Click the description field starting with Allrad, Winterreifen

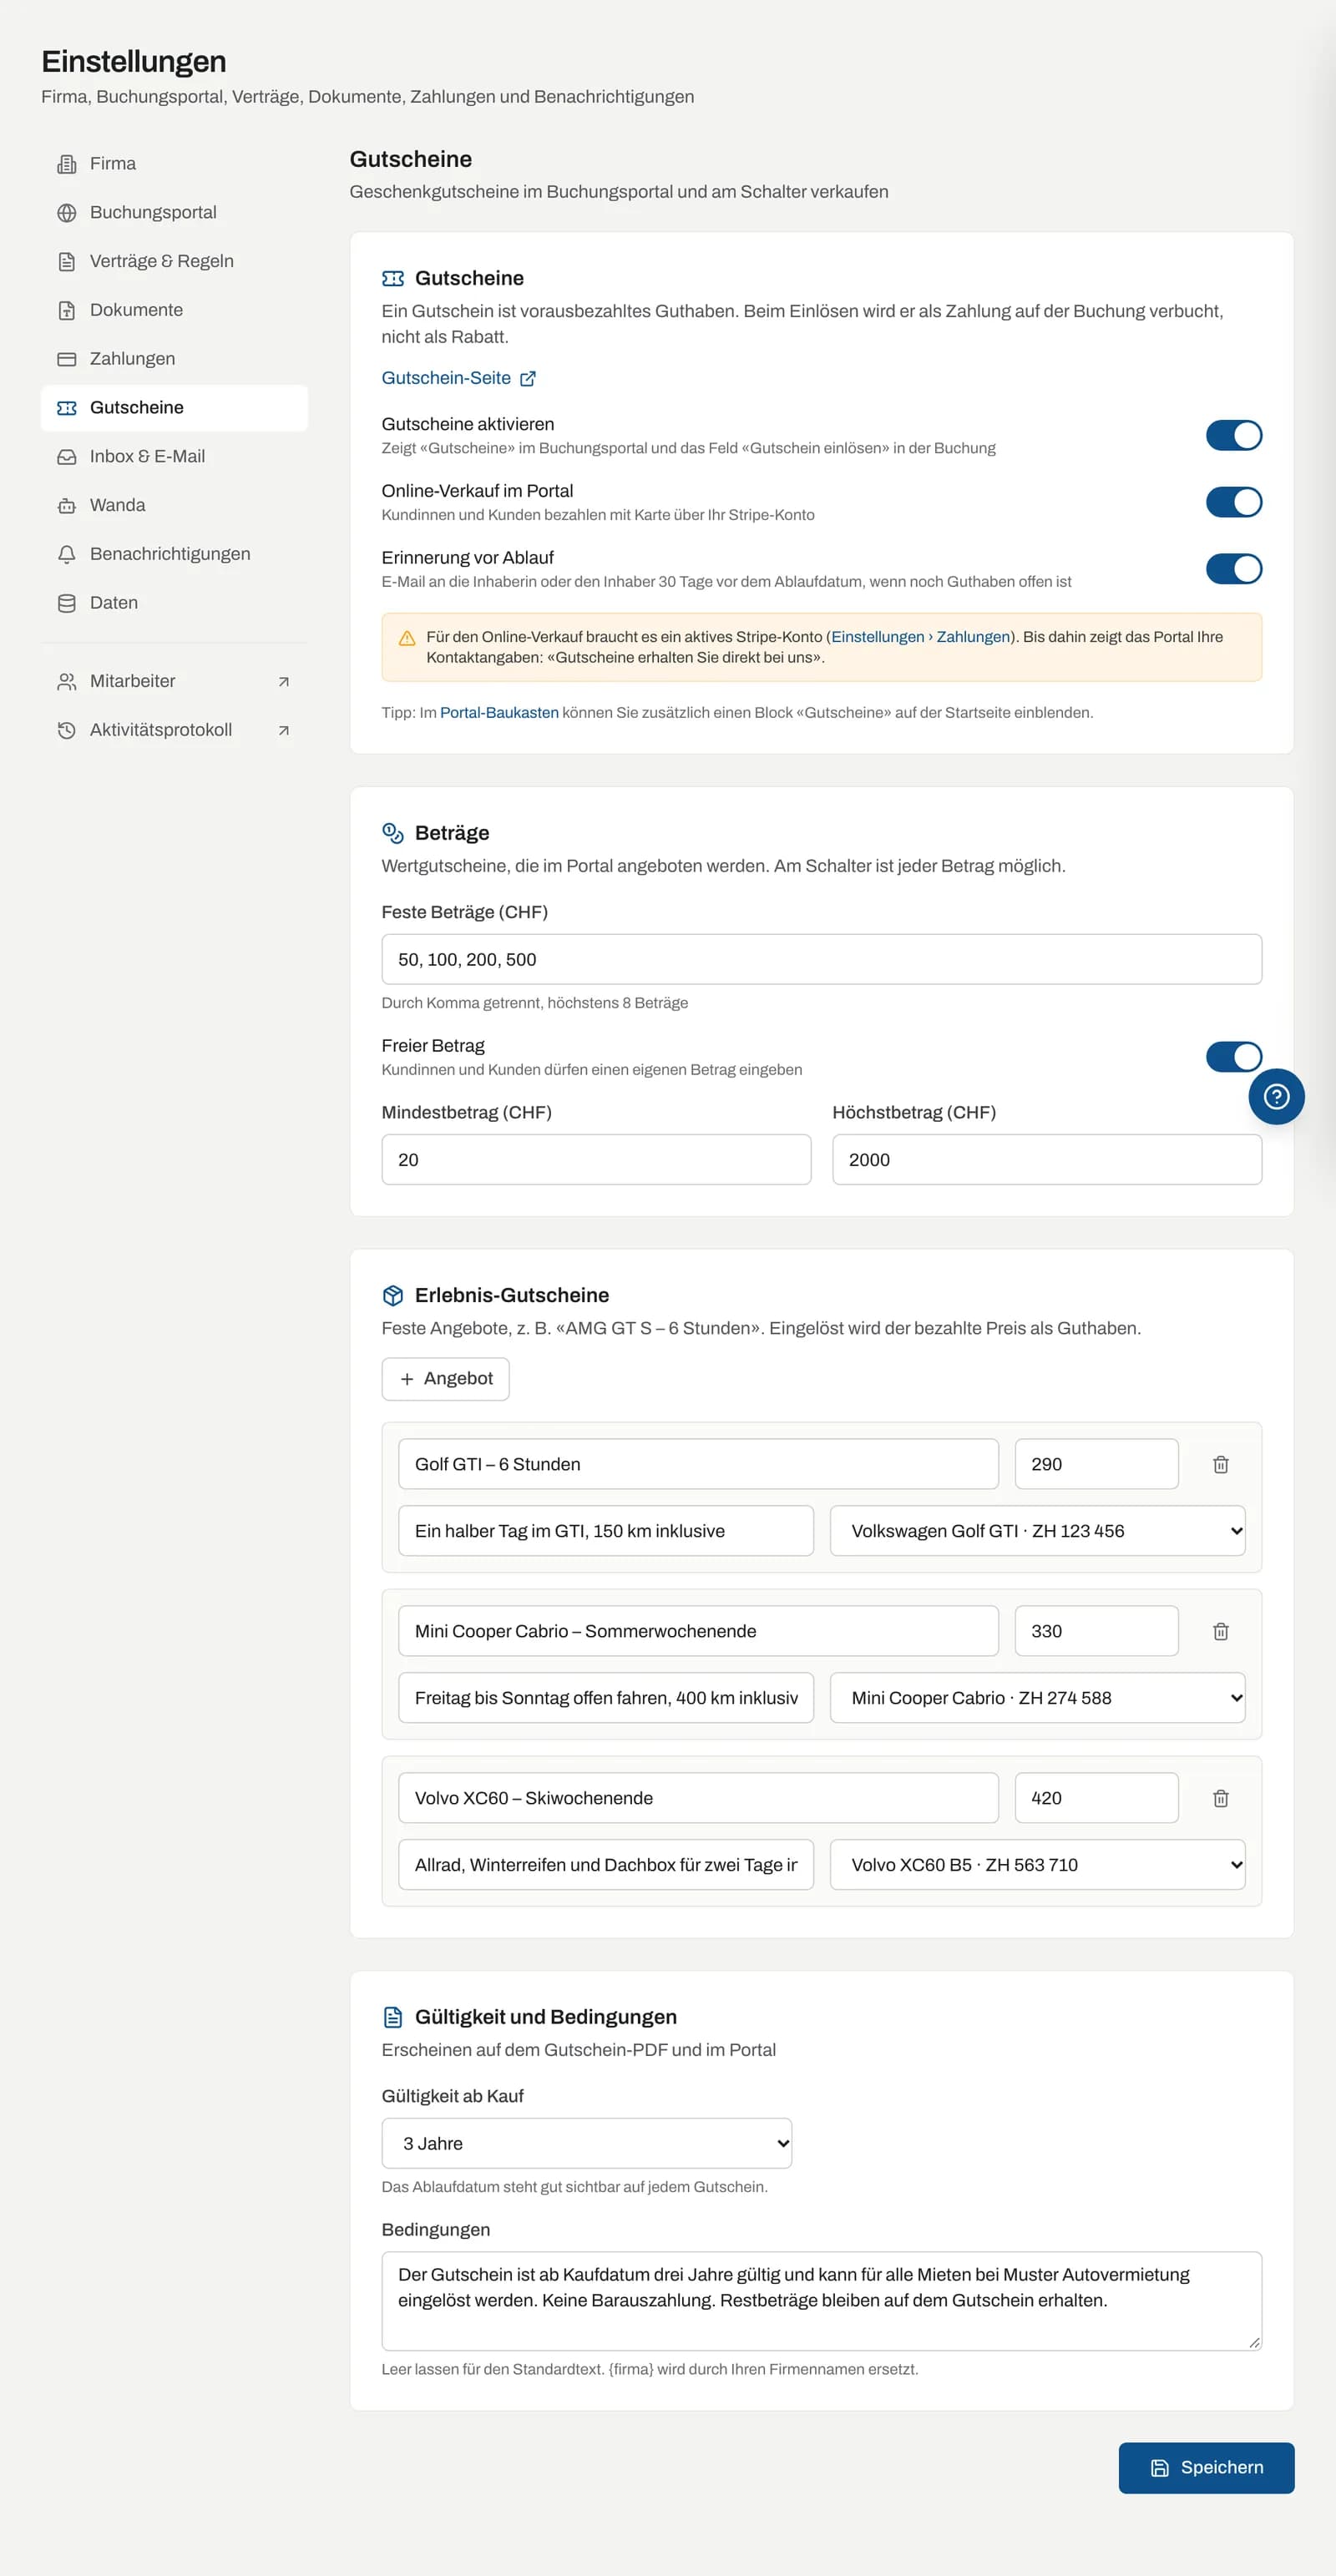[x=606, y=1865]
